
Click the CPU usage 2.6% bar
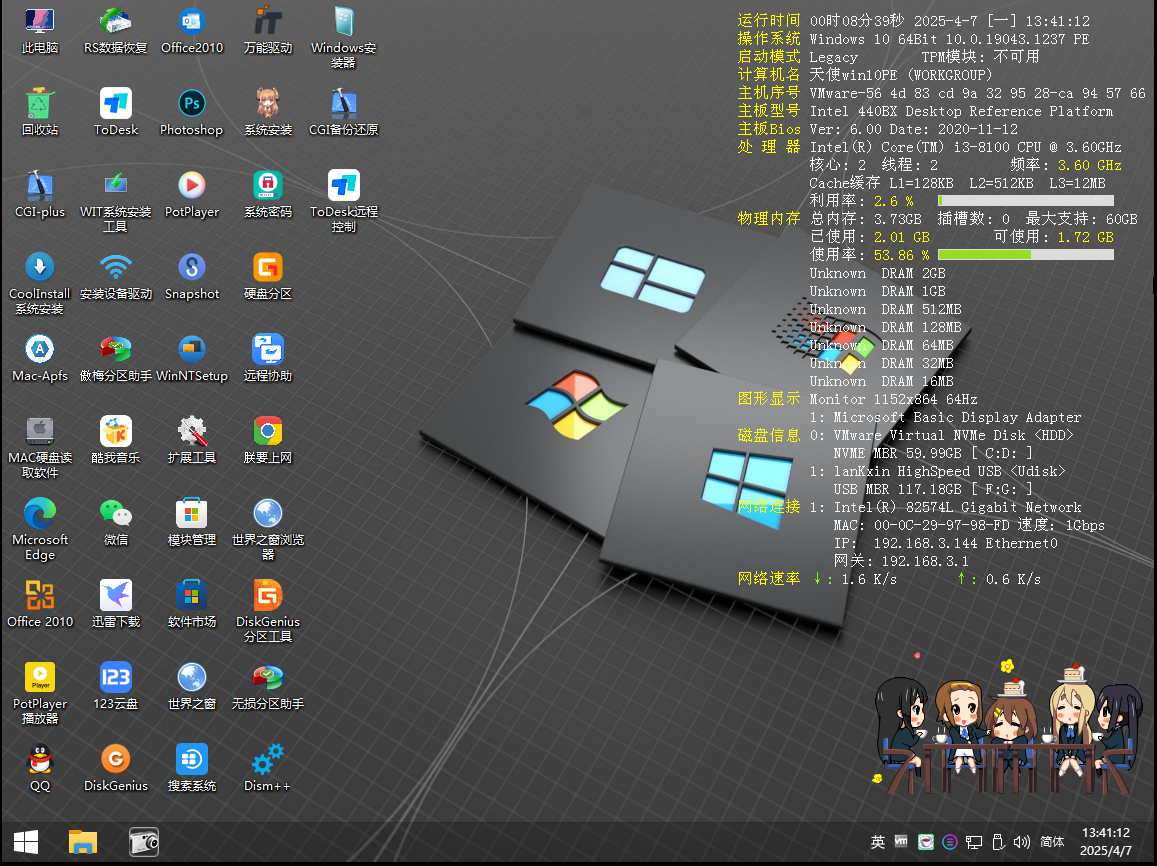click(1026, 201)
